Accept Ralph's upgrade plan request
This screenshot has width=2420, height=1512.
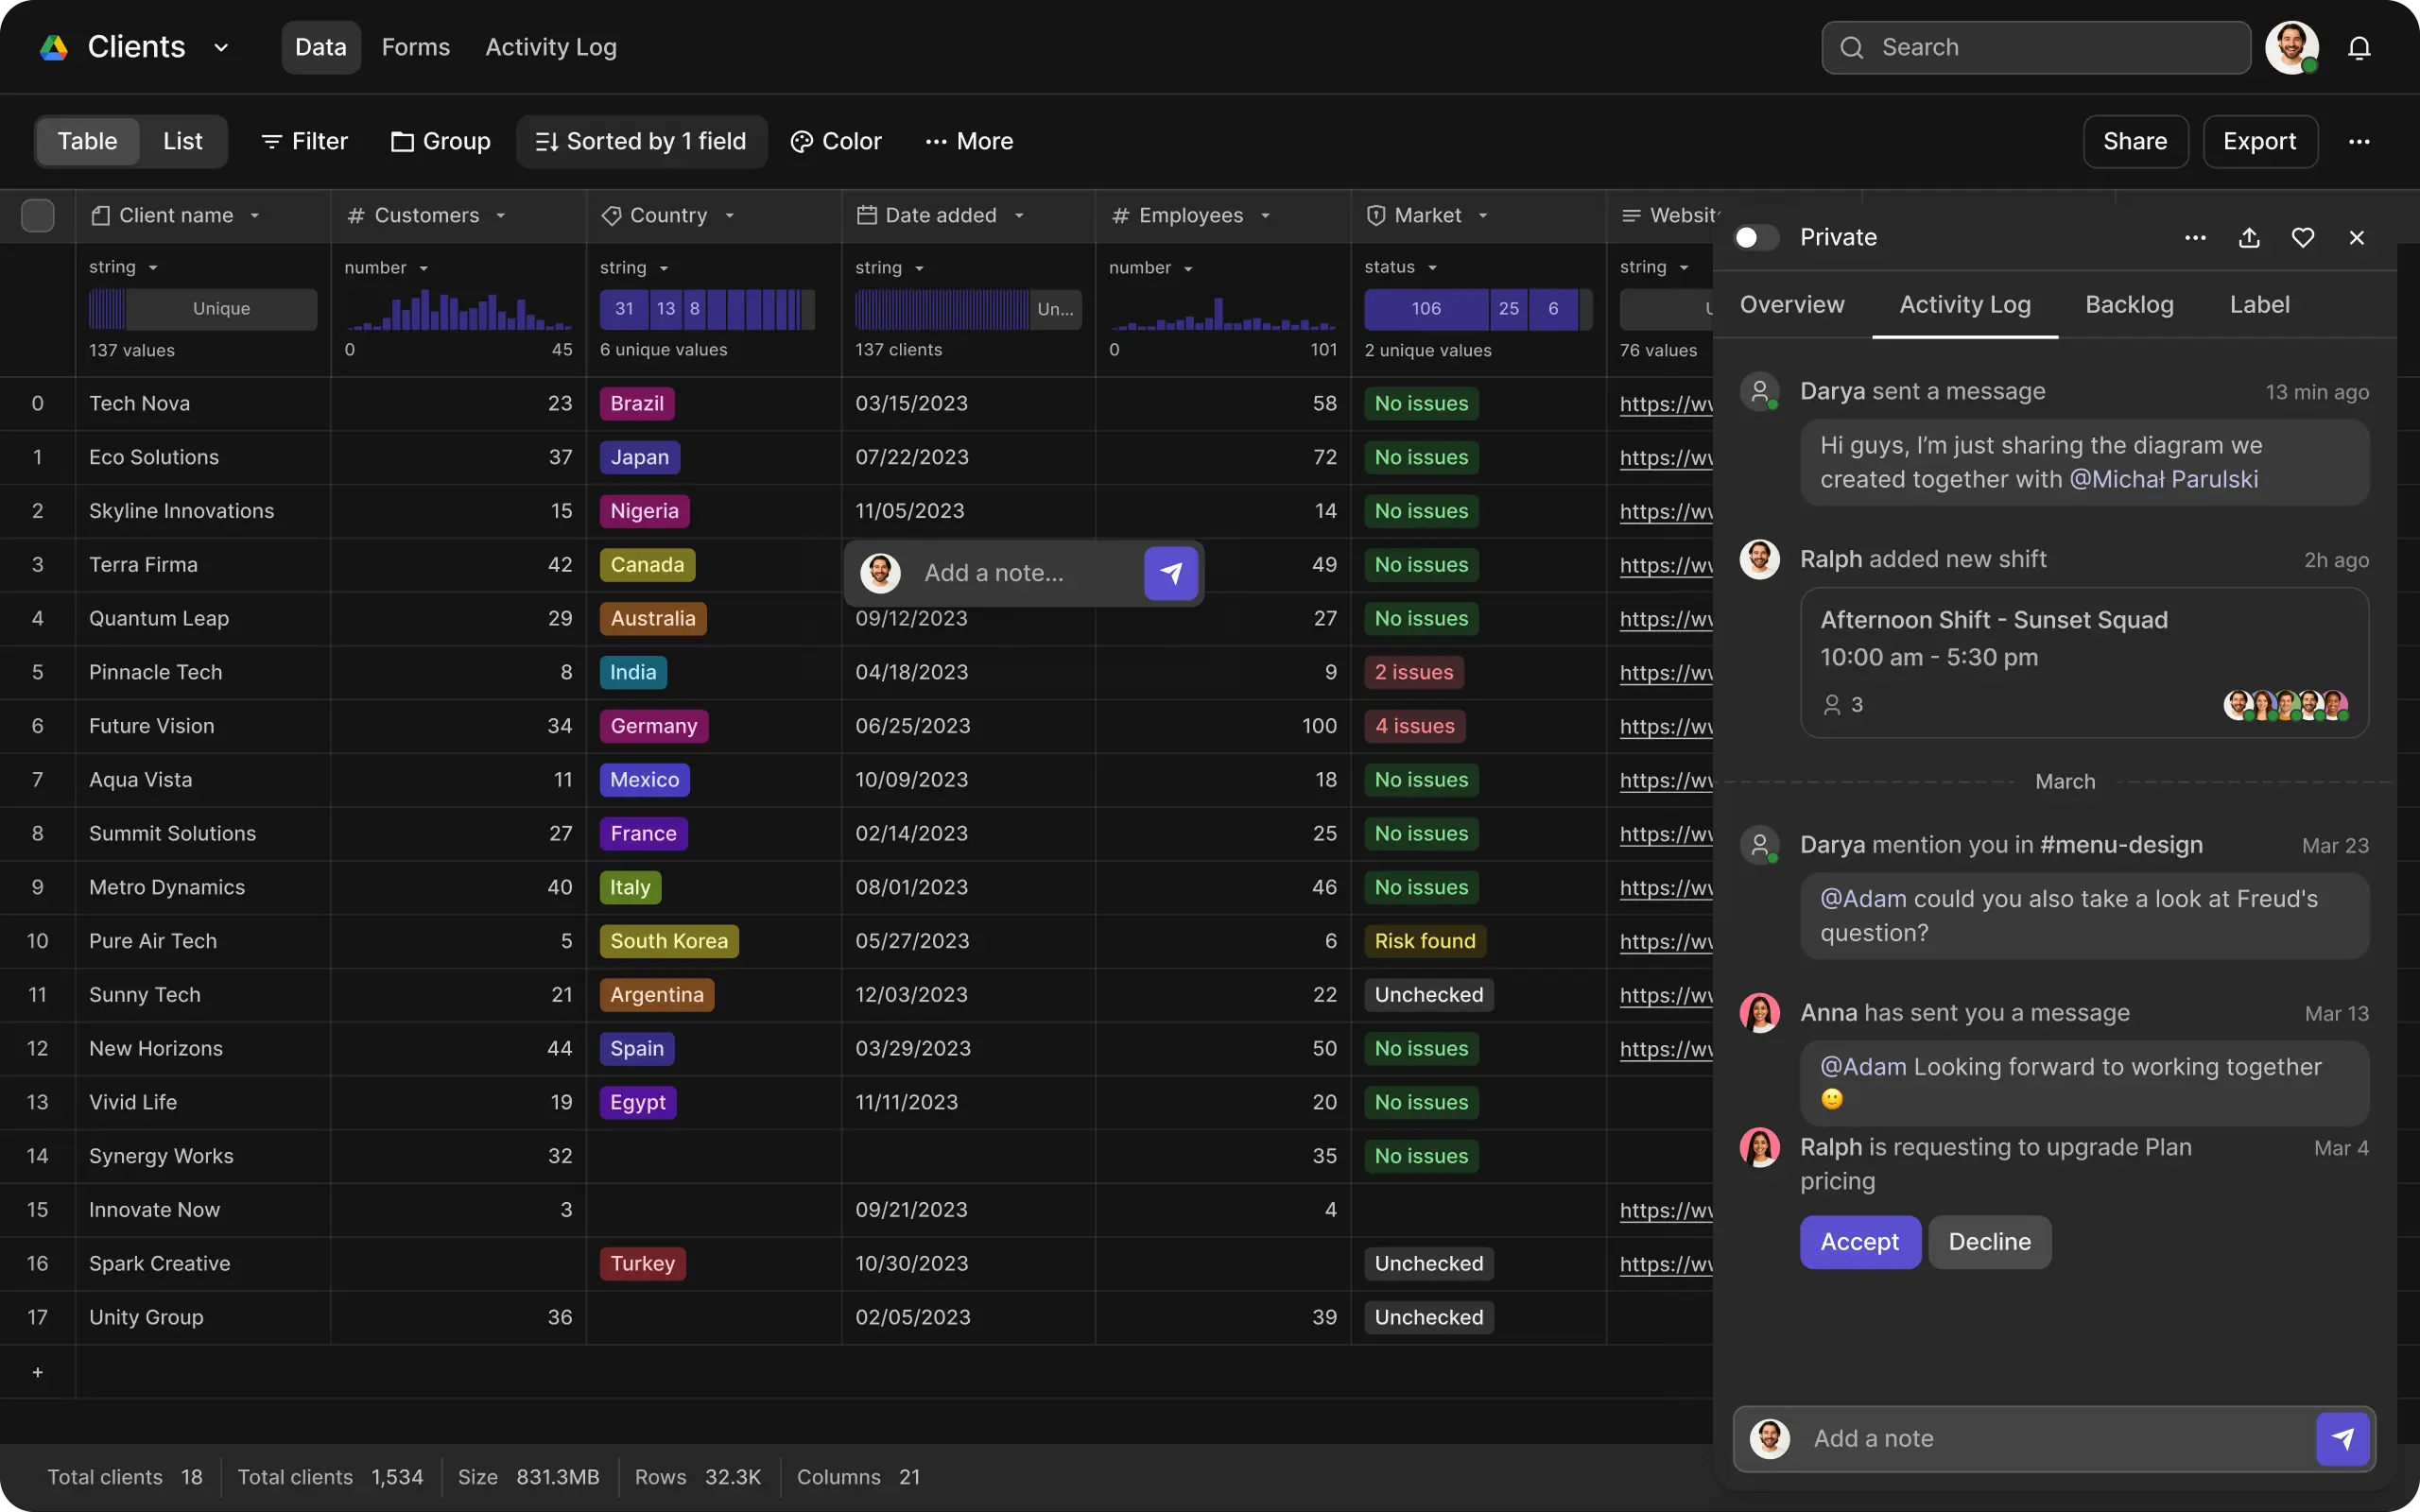coord(1859,1242)
